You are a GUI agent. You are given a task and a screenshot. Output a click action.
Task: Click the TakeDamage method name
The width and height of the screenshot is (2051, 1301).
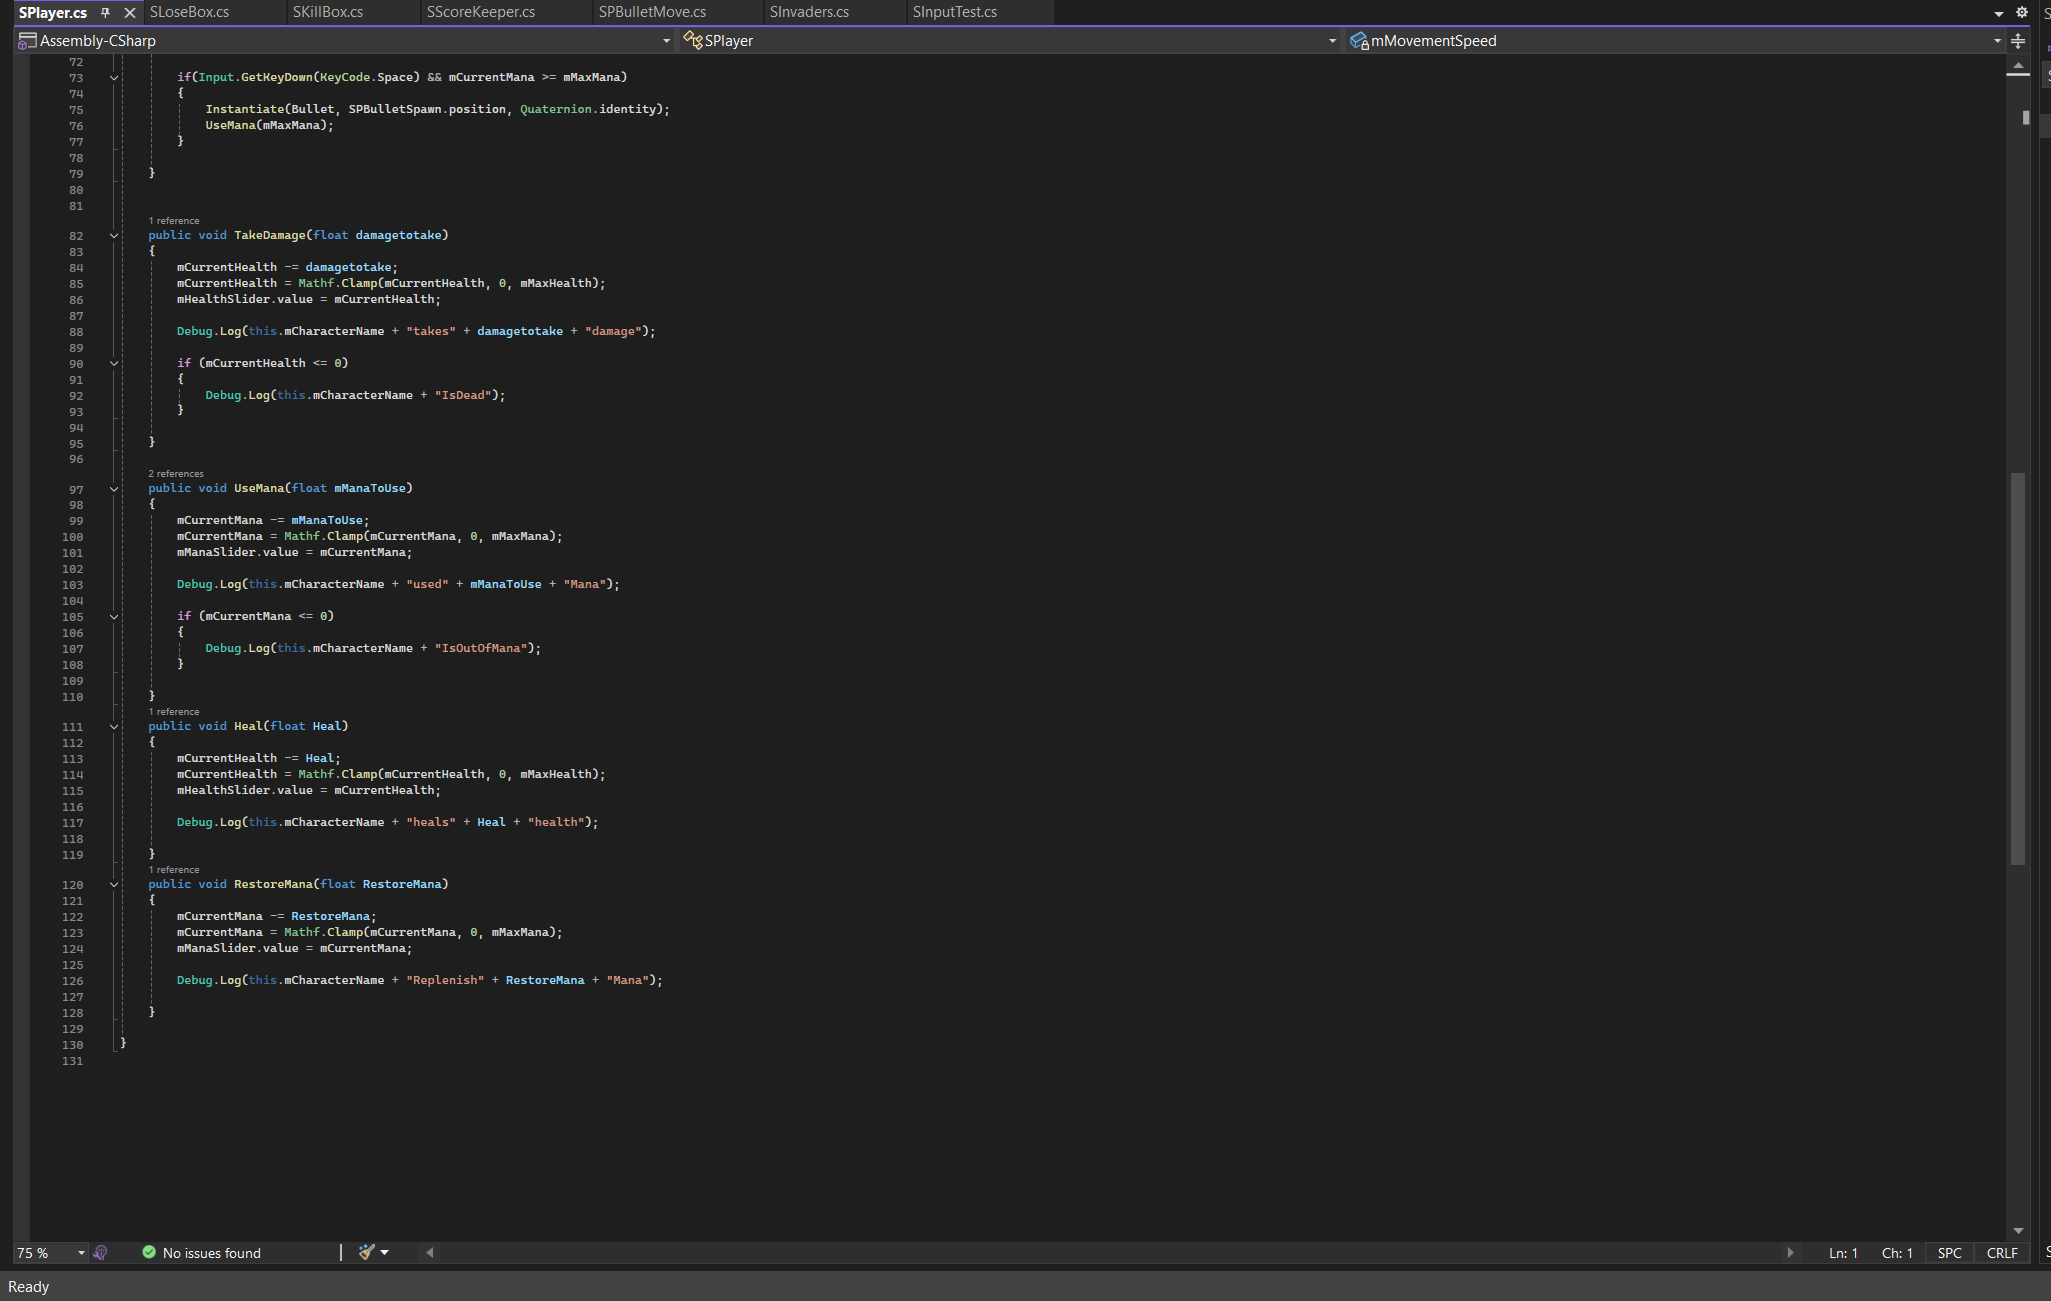[x=270, y=235]
